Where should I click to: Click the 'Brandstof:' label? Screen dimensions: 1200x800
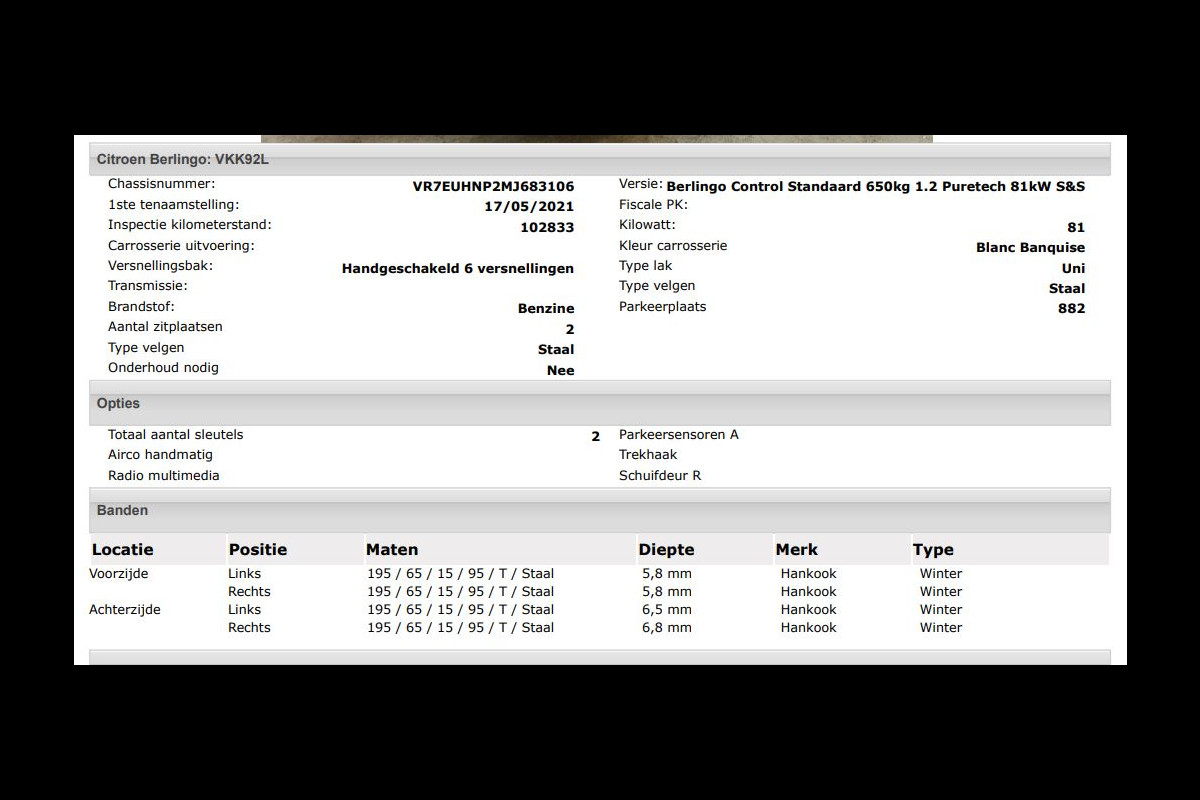141,307
